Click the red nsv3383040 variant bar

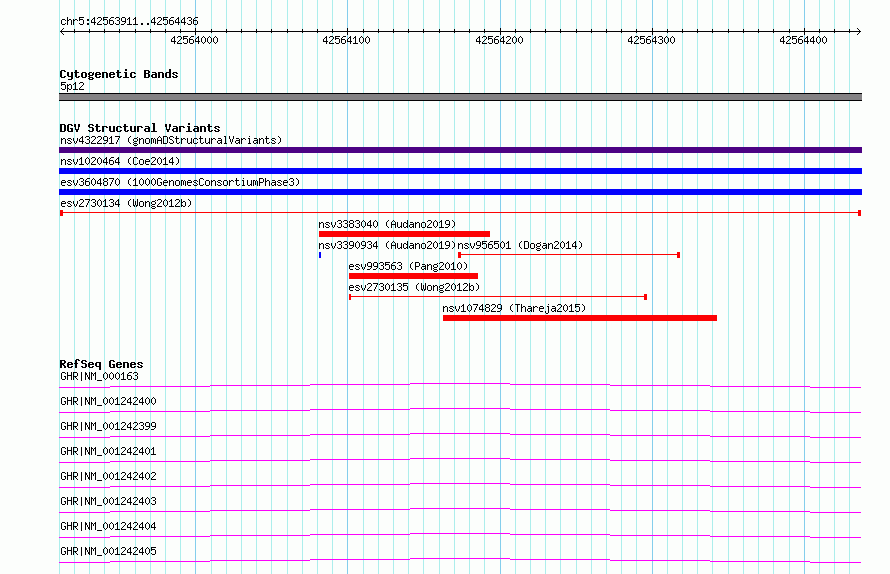(404, 234)
